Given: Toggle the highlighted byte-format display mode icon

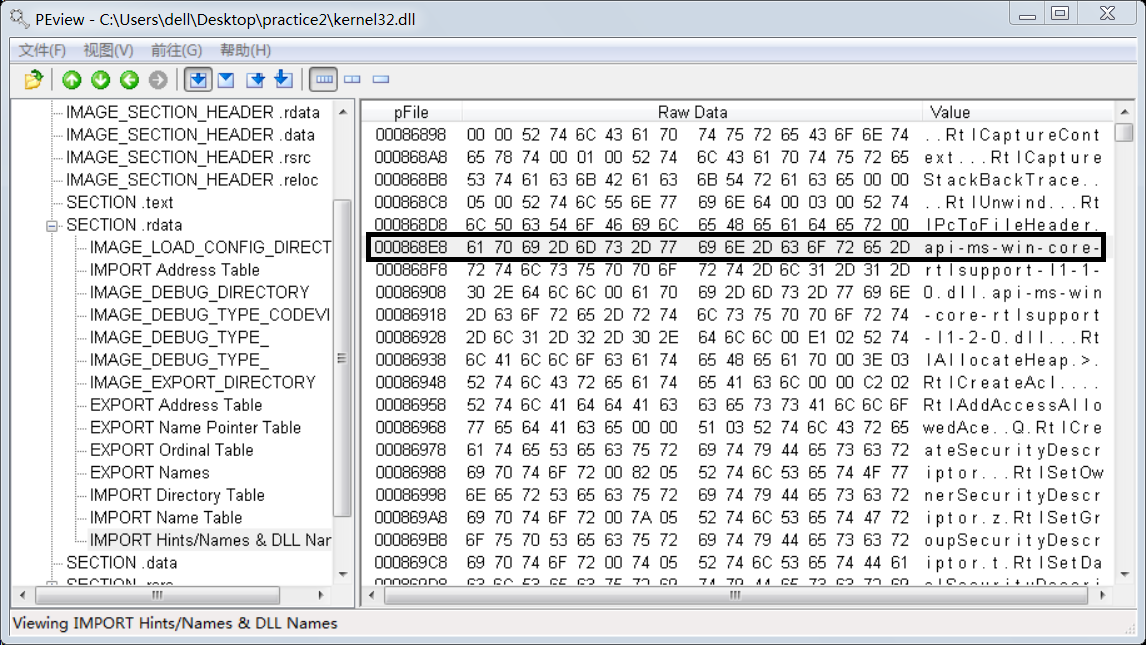Looking at the screenshot, I should click(322, 81).
